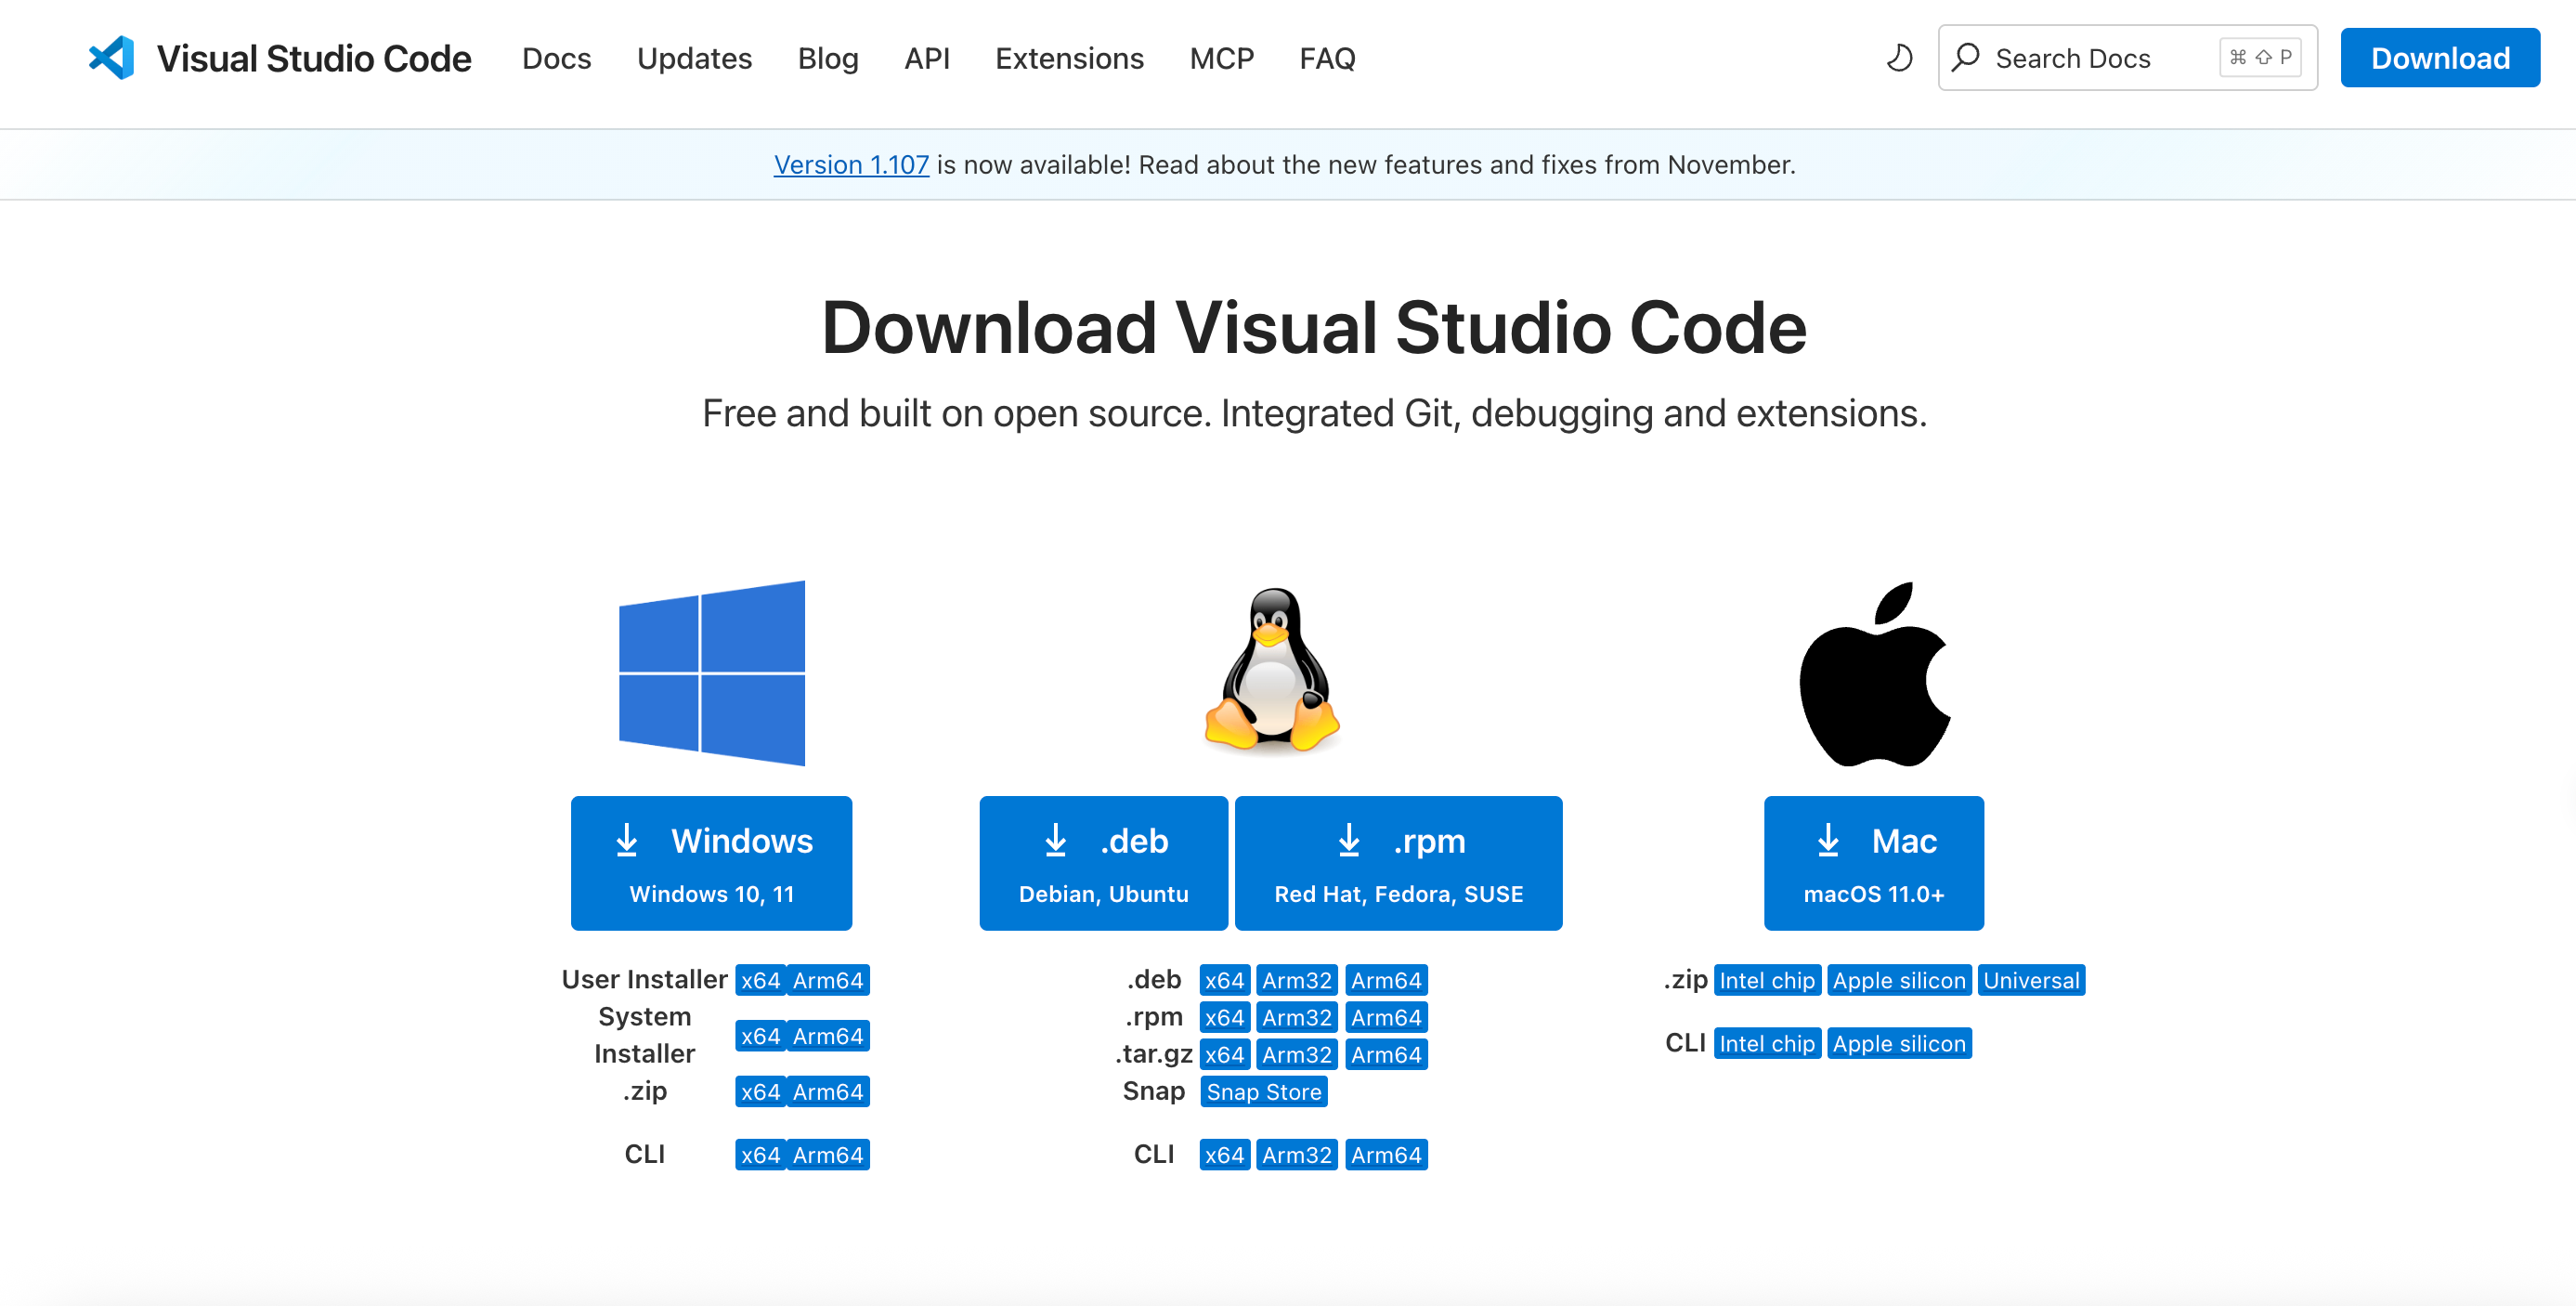
Task: Download the Windows 10, 11 installer
Action: click(711, 863)
